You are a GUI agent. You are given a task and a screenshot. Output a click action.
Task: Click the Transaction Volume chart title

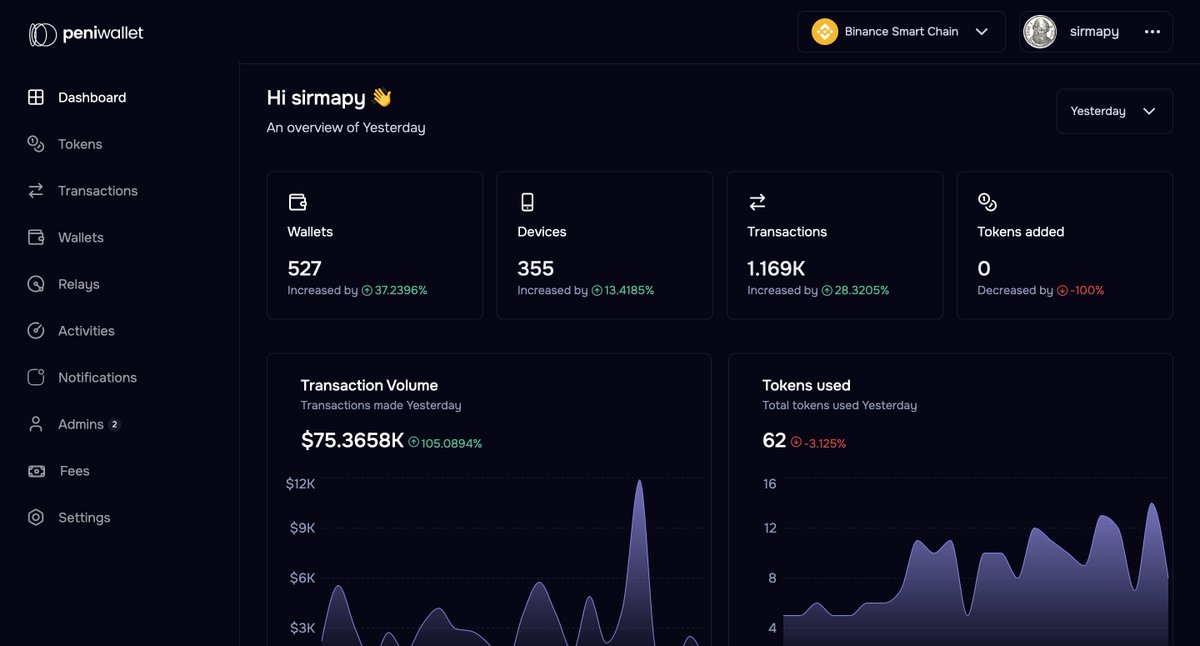(369, 385)
